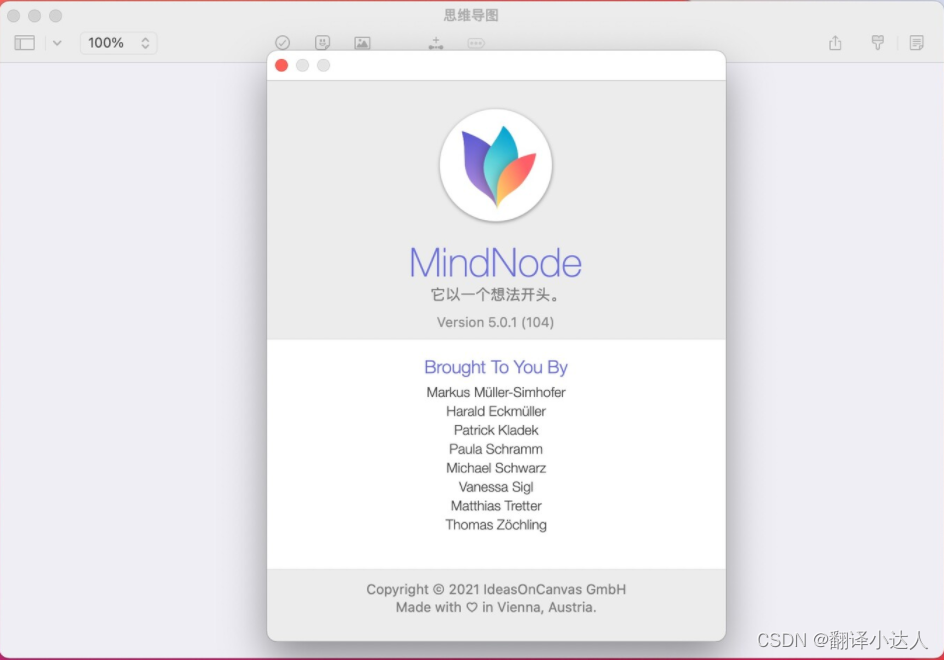
Task: Click the add node connection icon
Action: point(436,43)
